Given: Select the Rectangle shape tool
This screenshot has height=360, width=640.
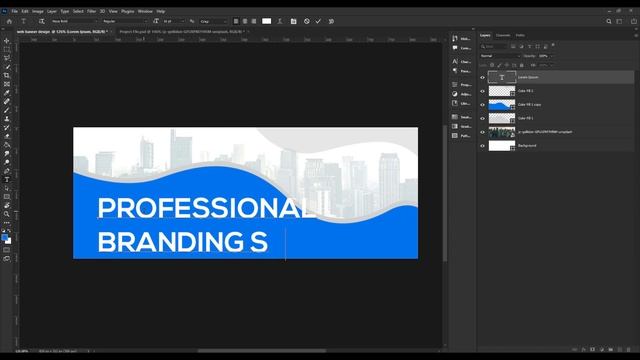Looking at the screenshot, I should click(7, 197).
